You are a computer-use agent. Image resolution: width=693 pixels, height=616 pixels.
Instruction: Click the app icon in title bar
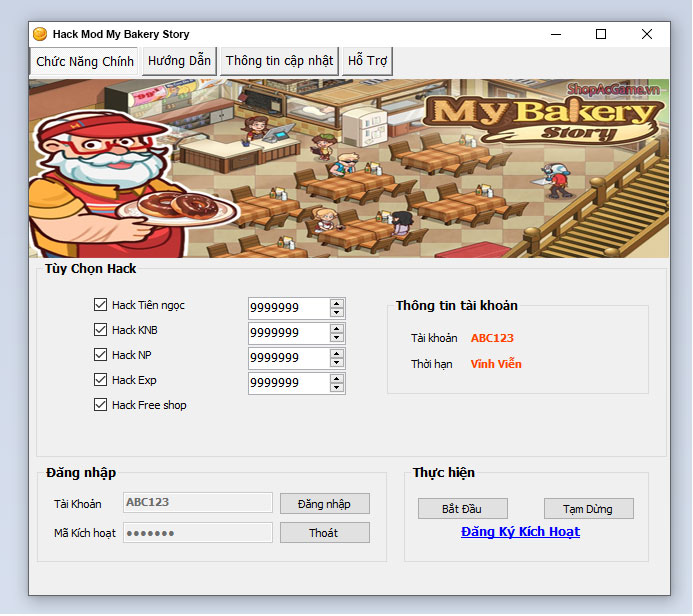point(40,34)
